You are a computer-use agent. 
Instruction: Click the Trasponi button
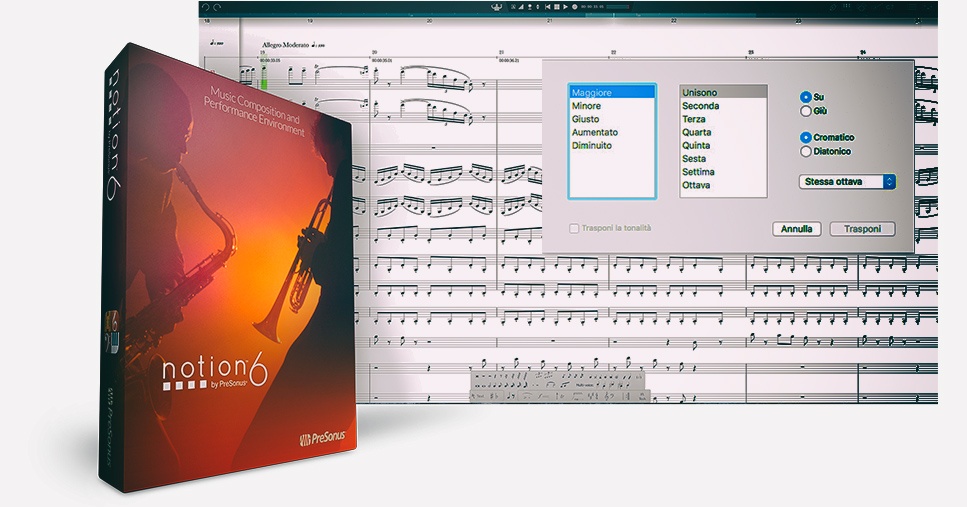click(x=862, y=229)
